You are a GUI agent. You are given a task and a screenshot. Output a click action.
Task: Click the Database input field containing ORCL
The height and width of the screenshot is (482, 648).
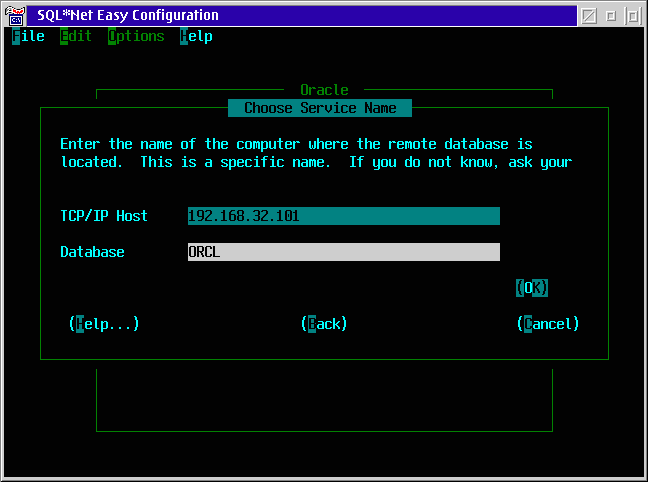click(x=344, y=252)
